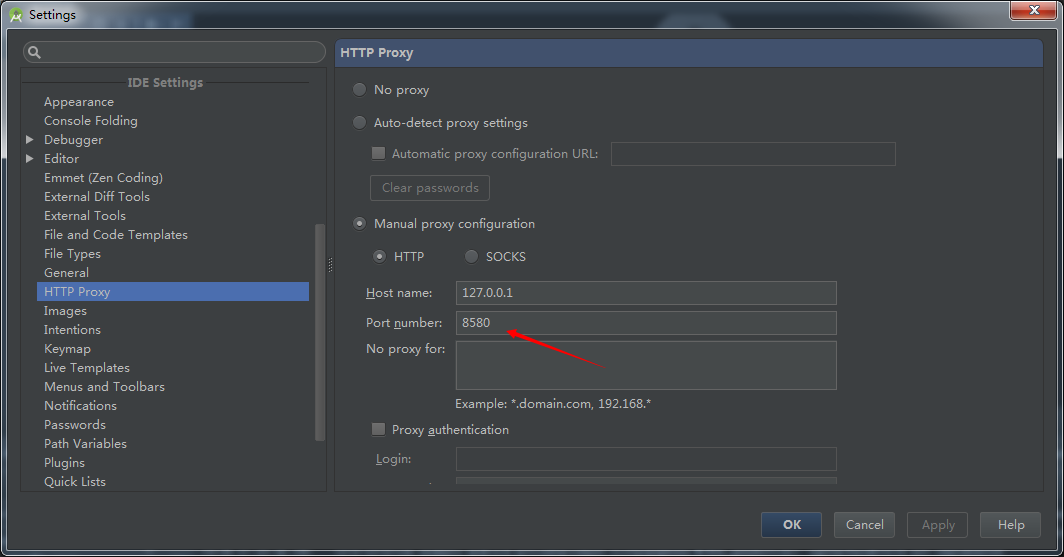
Task: Open Passwords settings
Action: pos(75,425)
